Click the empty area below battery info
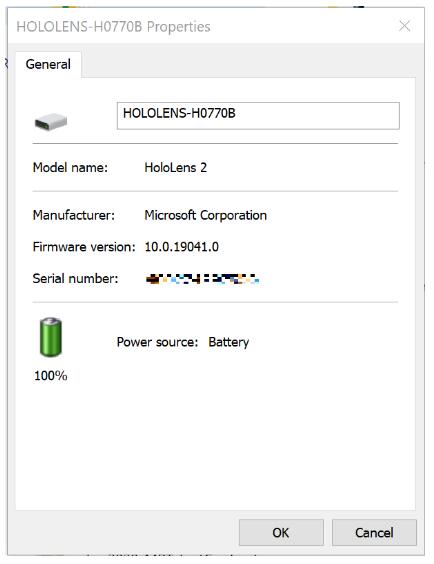434x564 pixels. tap(216, 446)
